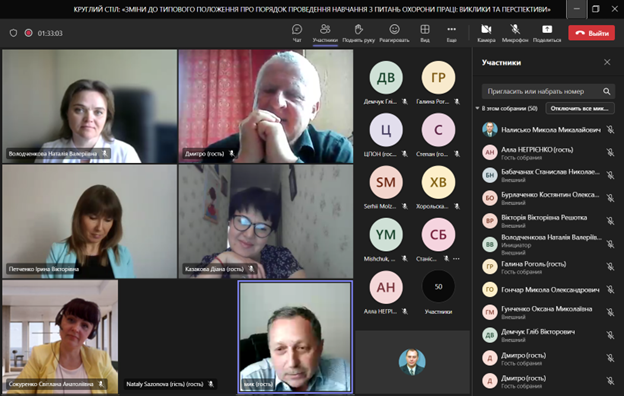Screen dimensions: 624x396
Task: Open the Вид view options
Action: tap(425, 33)
